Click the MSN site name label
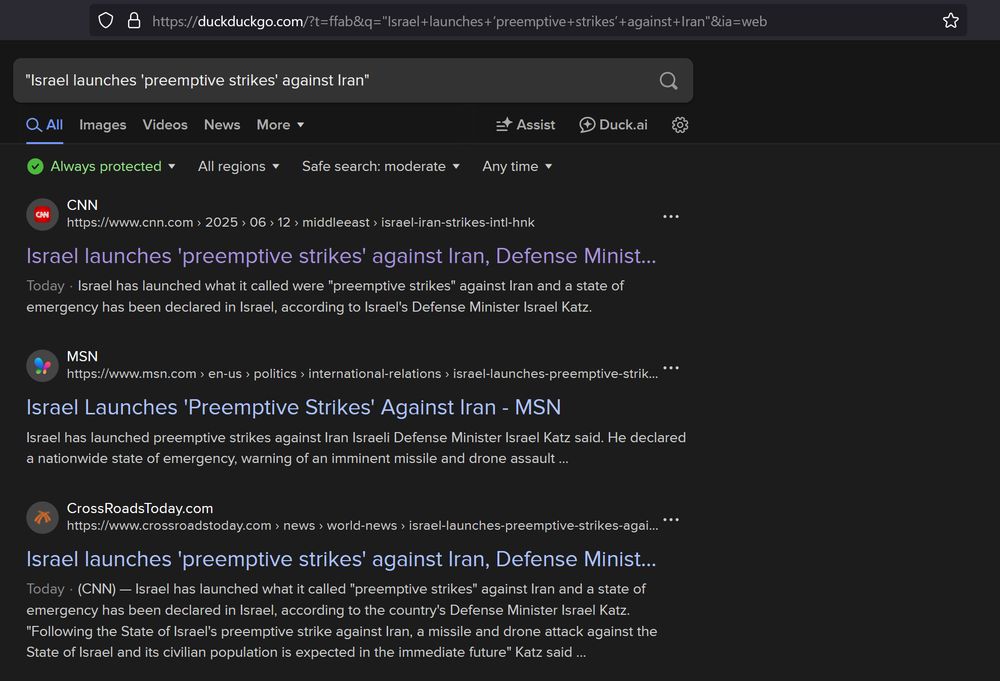 (x=82, y=356)
